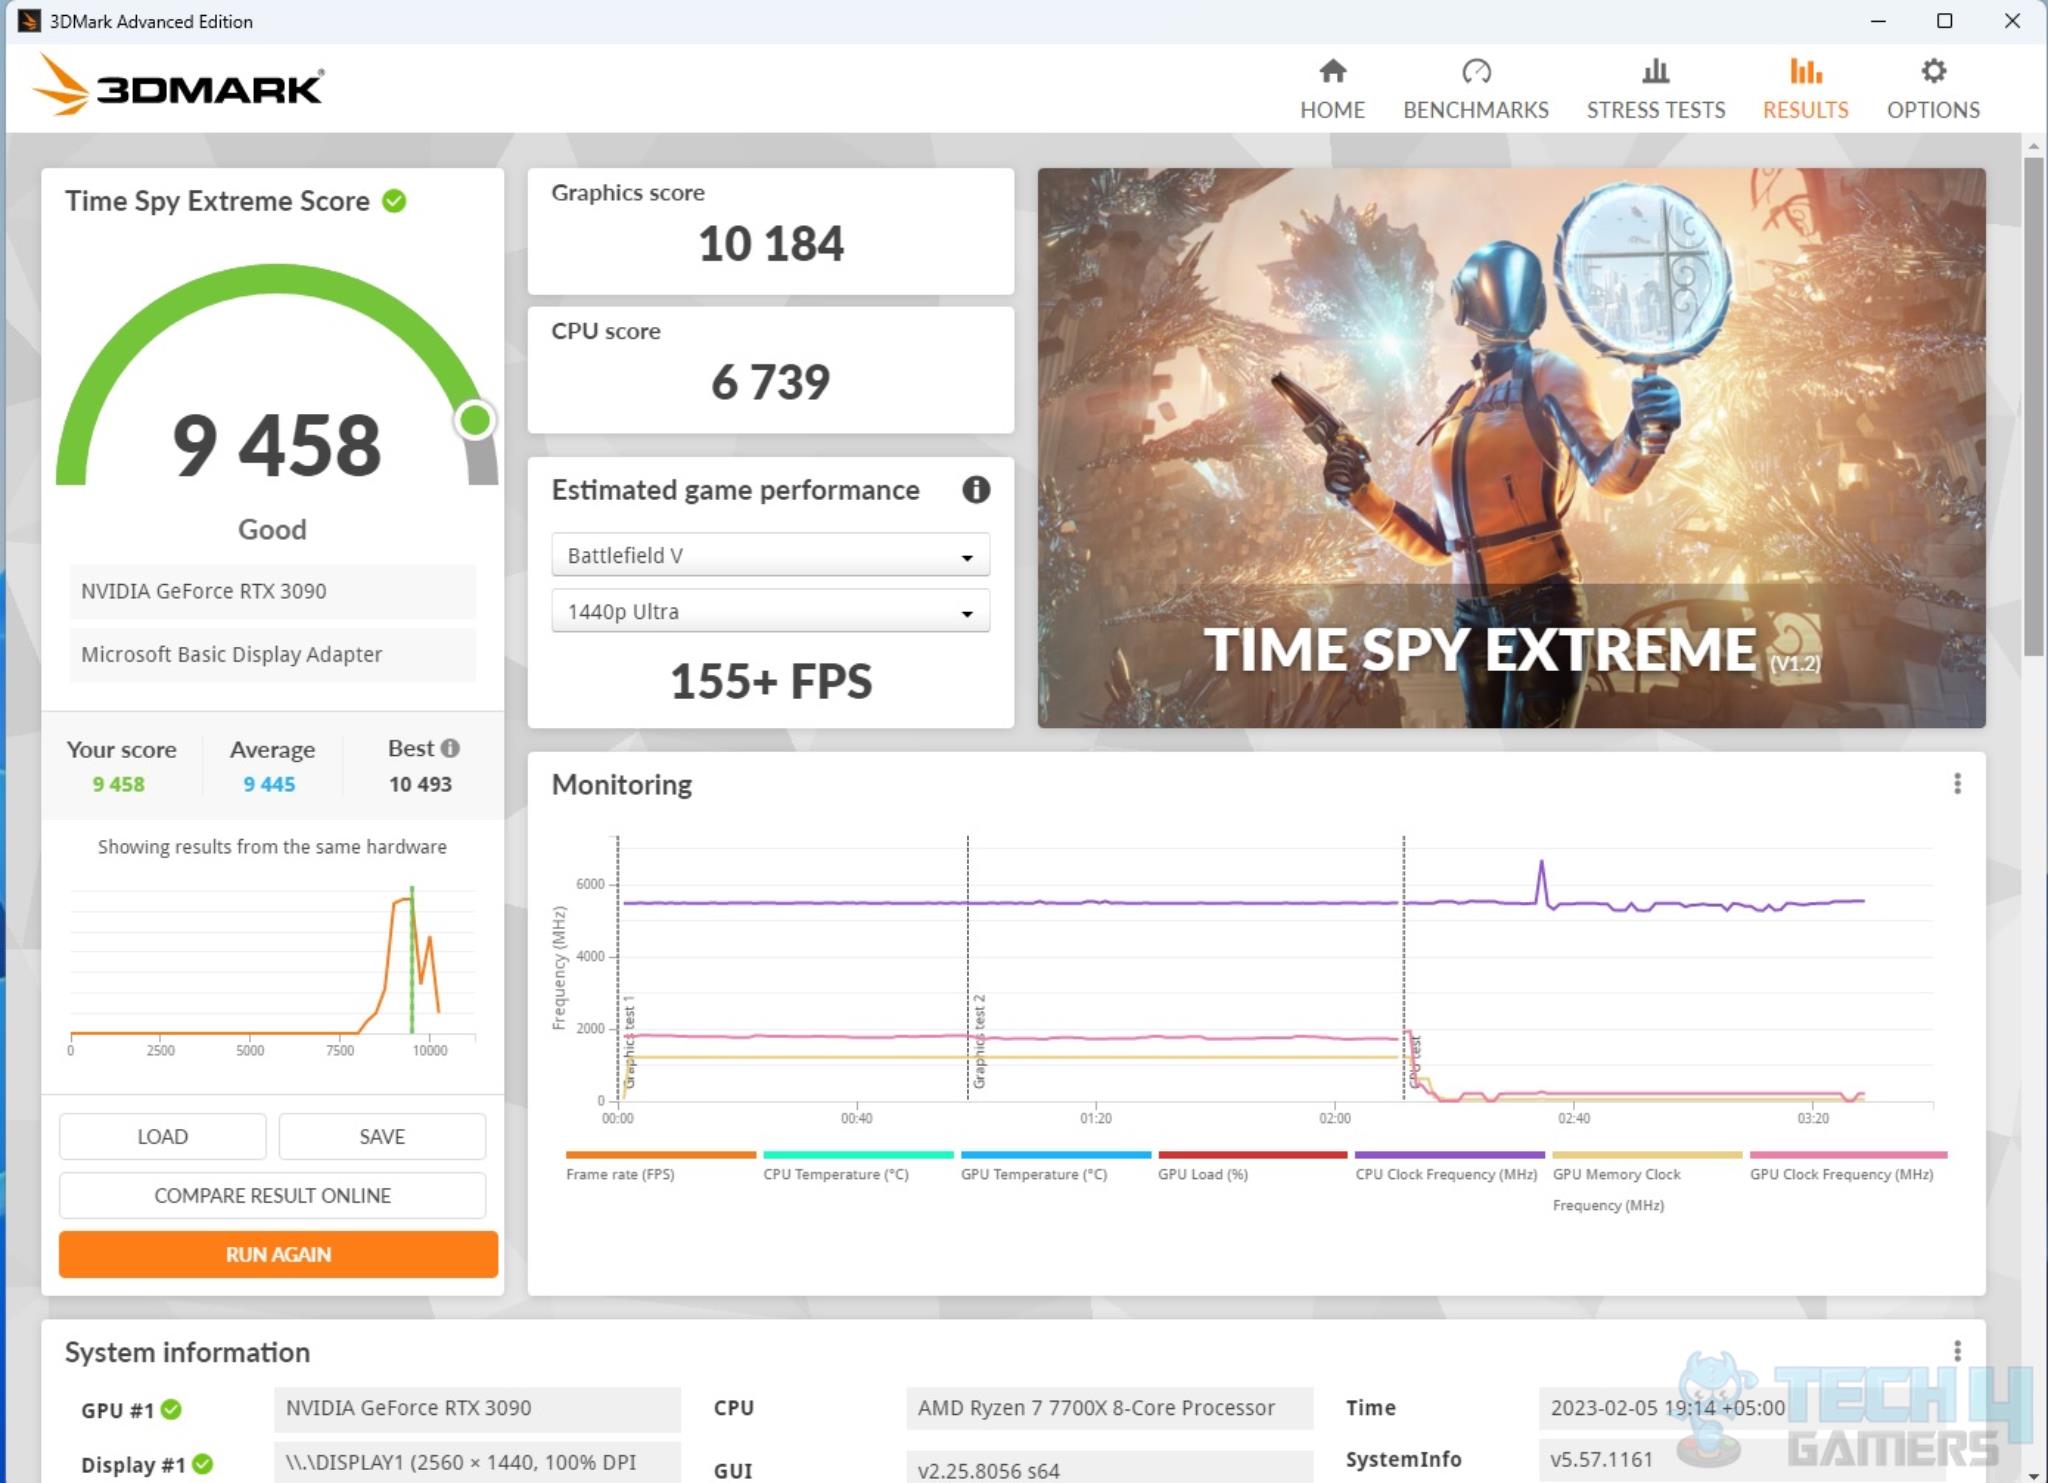This screenshot has width=2048, height=1483.
Task: Click the NVIDIA GeForce RTX 3090 label under score
Action: (x=272, y=591)
